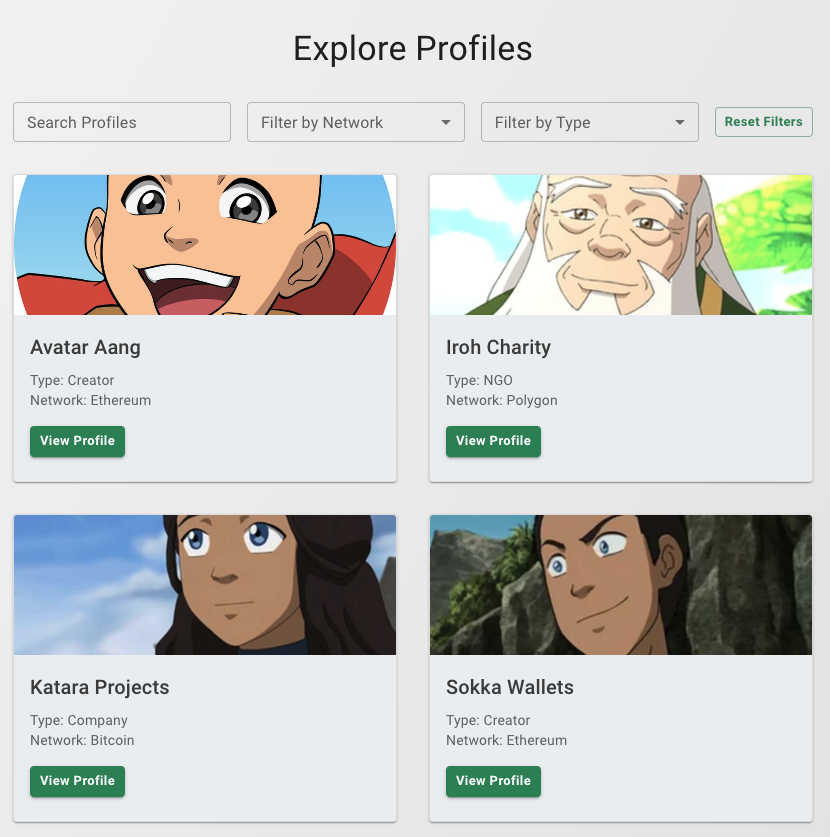Expand the Filter by Type chevron arrow
The width and height of the screenshot is (830, 837).
(x=679, y=122)
